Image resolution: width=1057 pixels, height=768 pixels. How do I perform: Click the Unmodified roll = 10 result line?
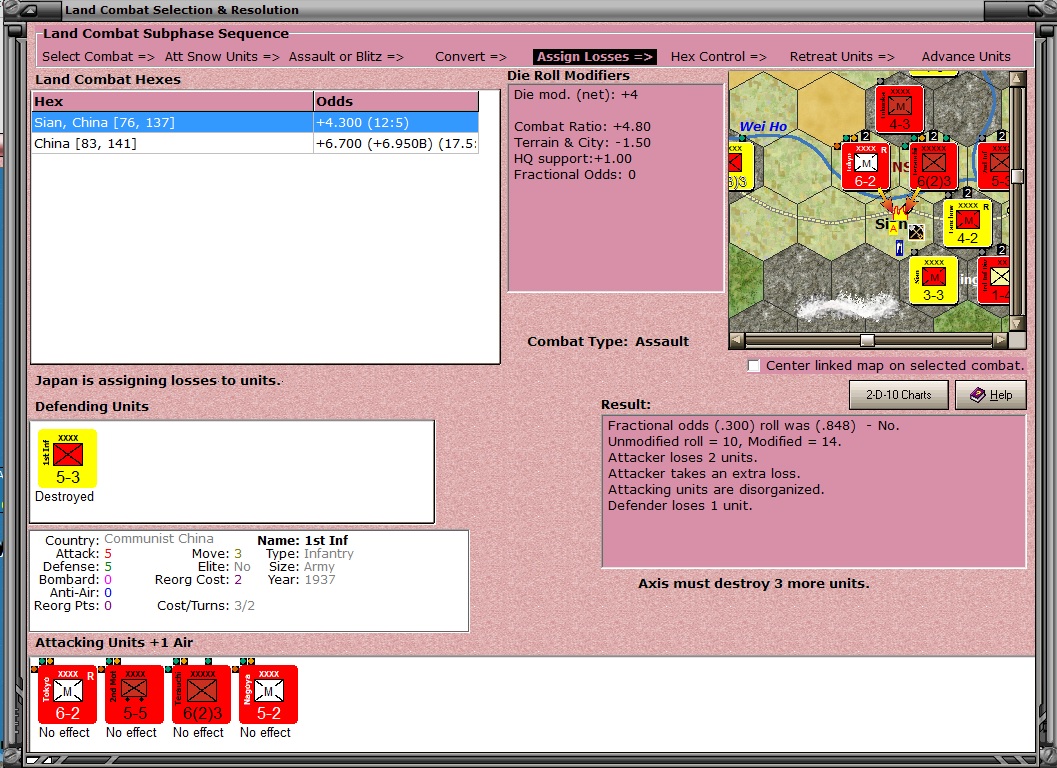point(724,442)
